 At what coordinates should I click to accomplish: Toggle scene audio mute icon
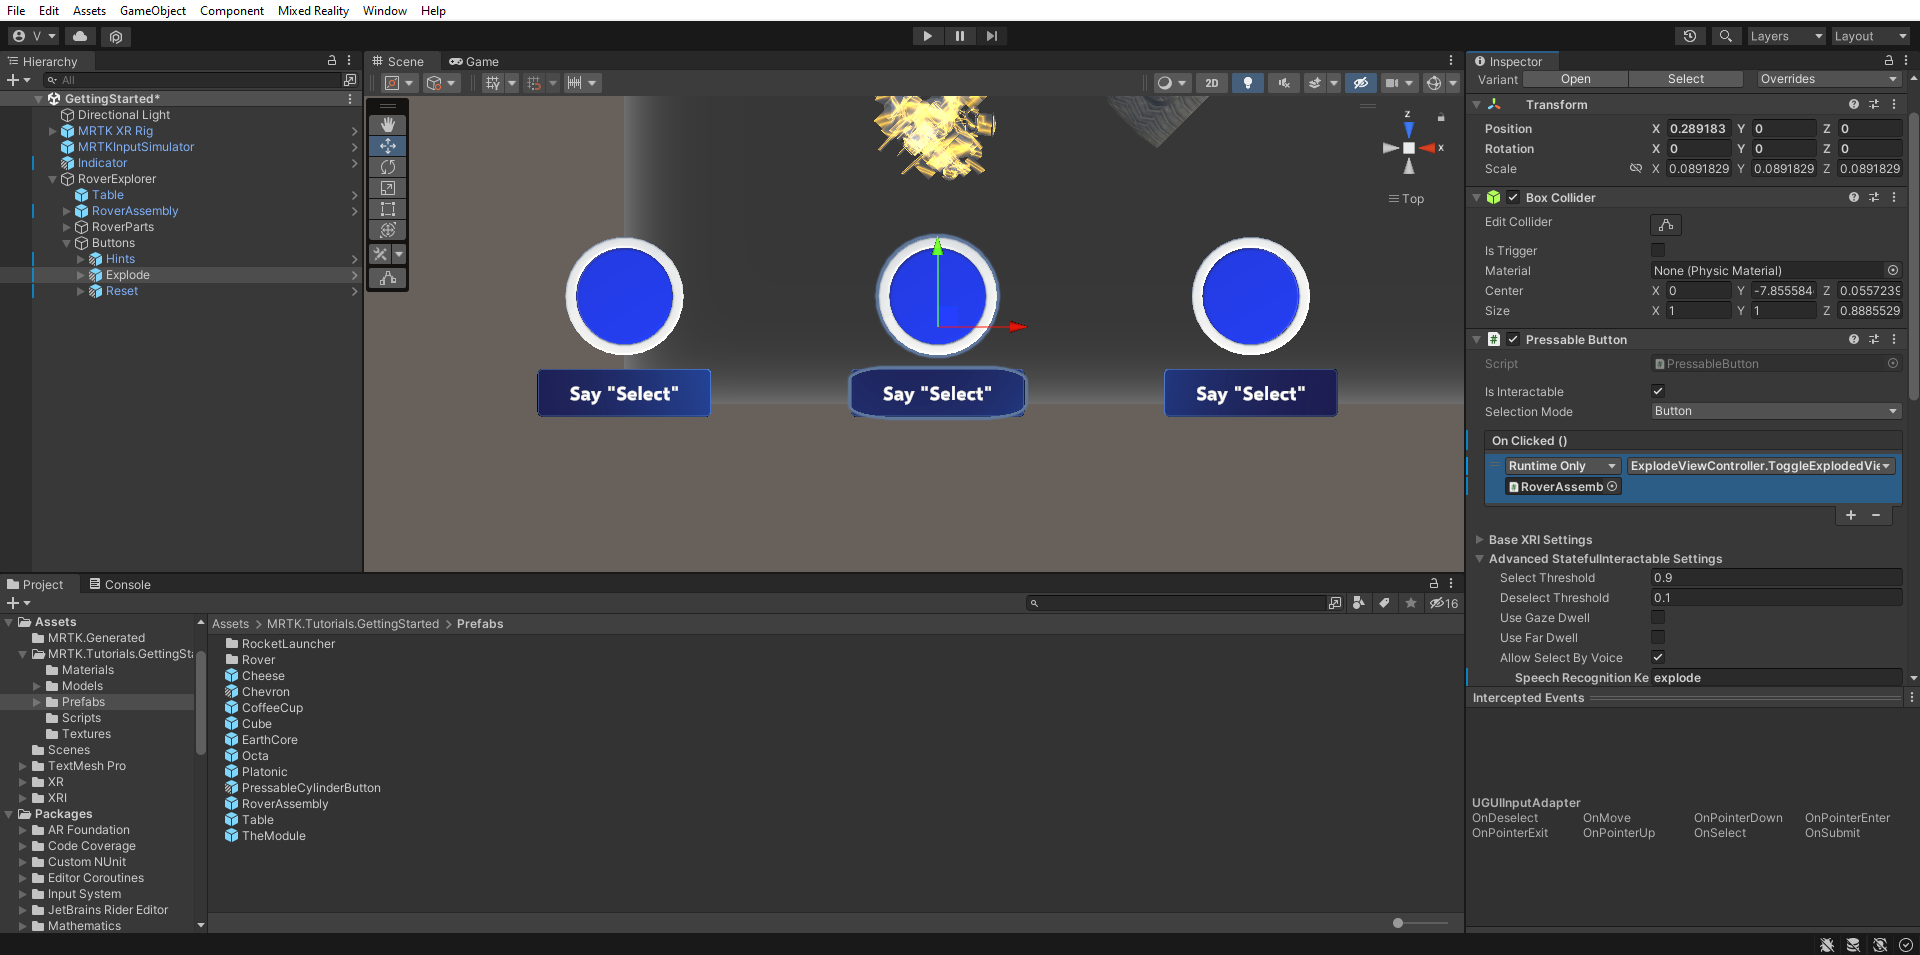[1283, 82]
